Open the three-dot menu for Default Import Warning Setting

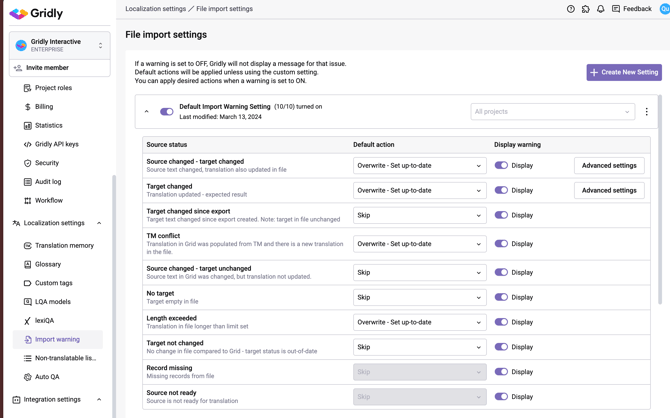tap(646, 112)
